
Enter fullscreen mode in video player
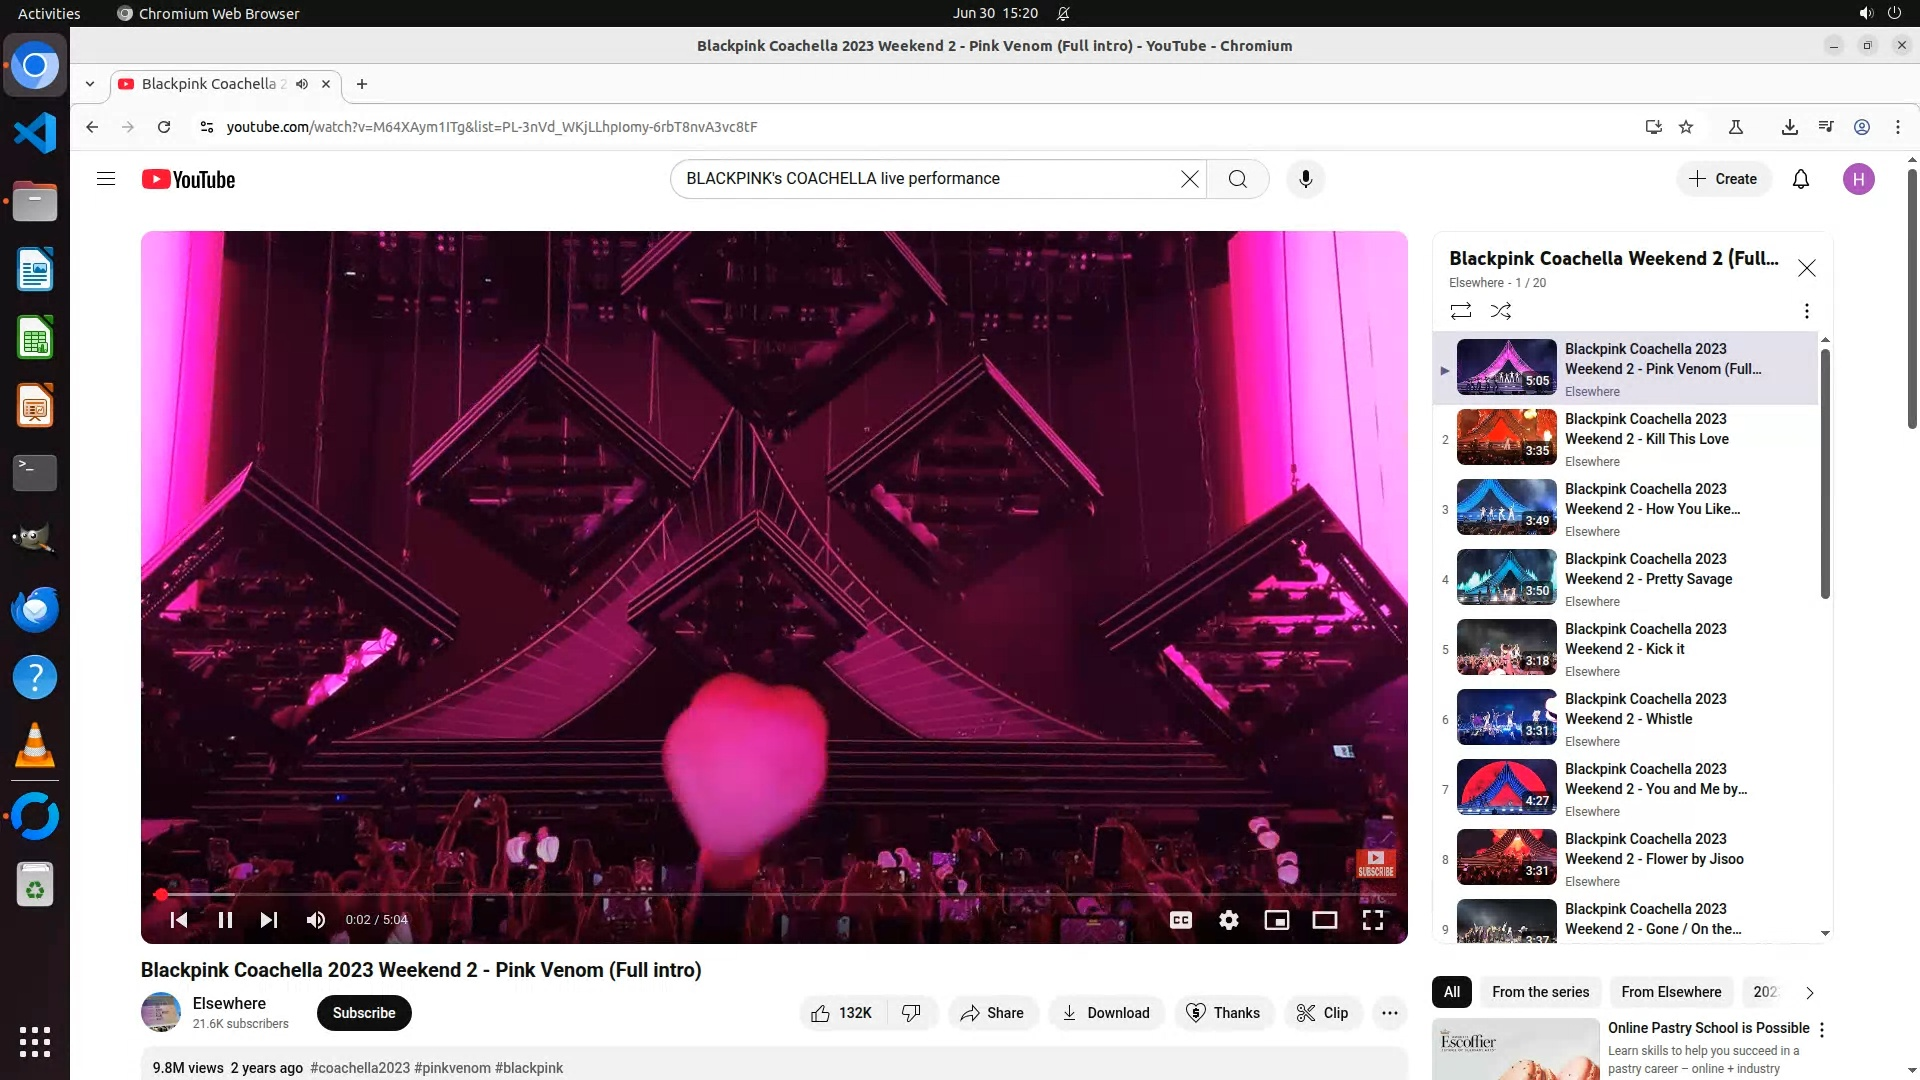(1372, 920)
